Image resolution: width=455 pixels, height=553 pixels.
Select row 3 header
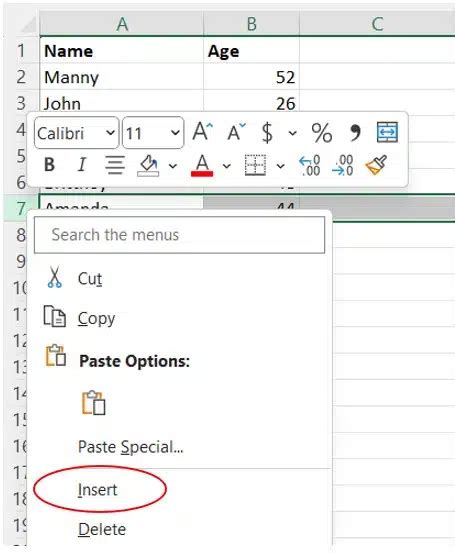click(x=21, y=103)
